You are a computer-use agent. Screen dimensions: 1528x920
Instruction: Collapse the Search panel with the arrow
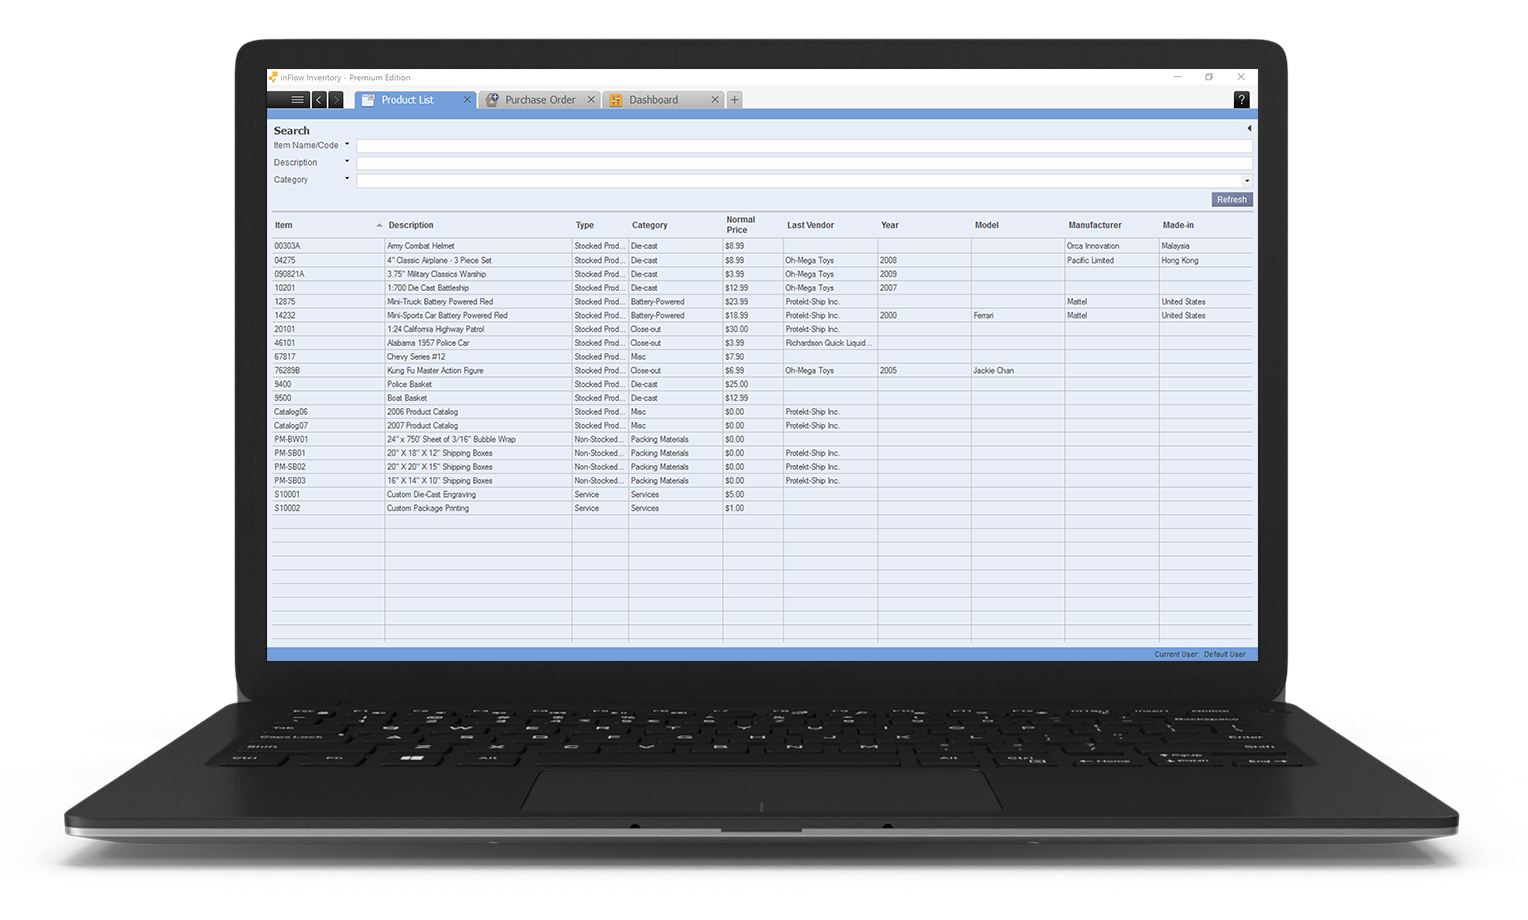pos(1249,129)
